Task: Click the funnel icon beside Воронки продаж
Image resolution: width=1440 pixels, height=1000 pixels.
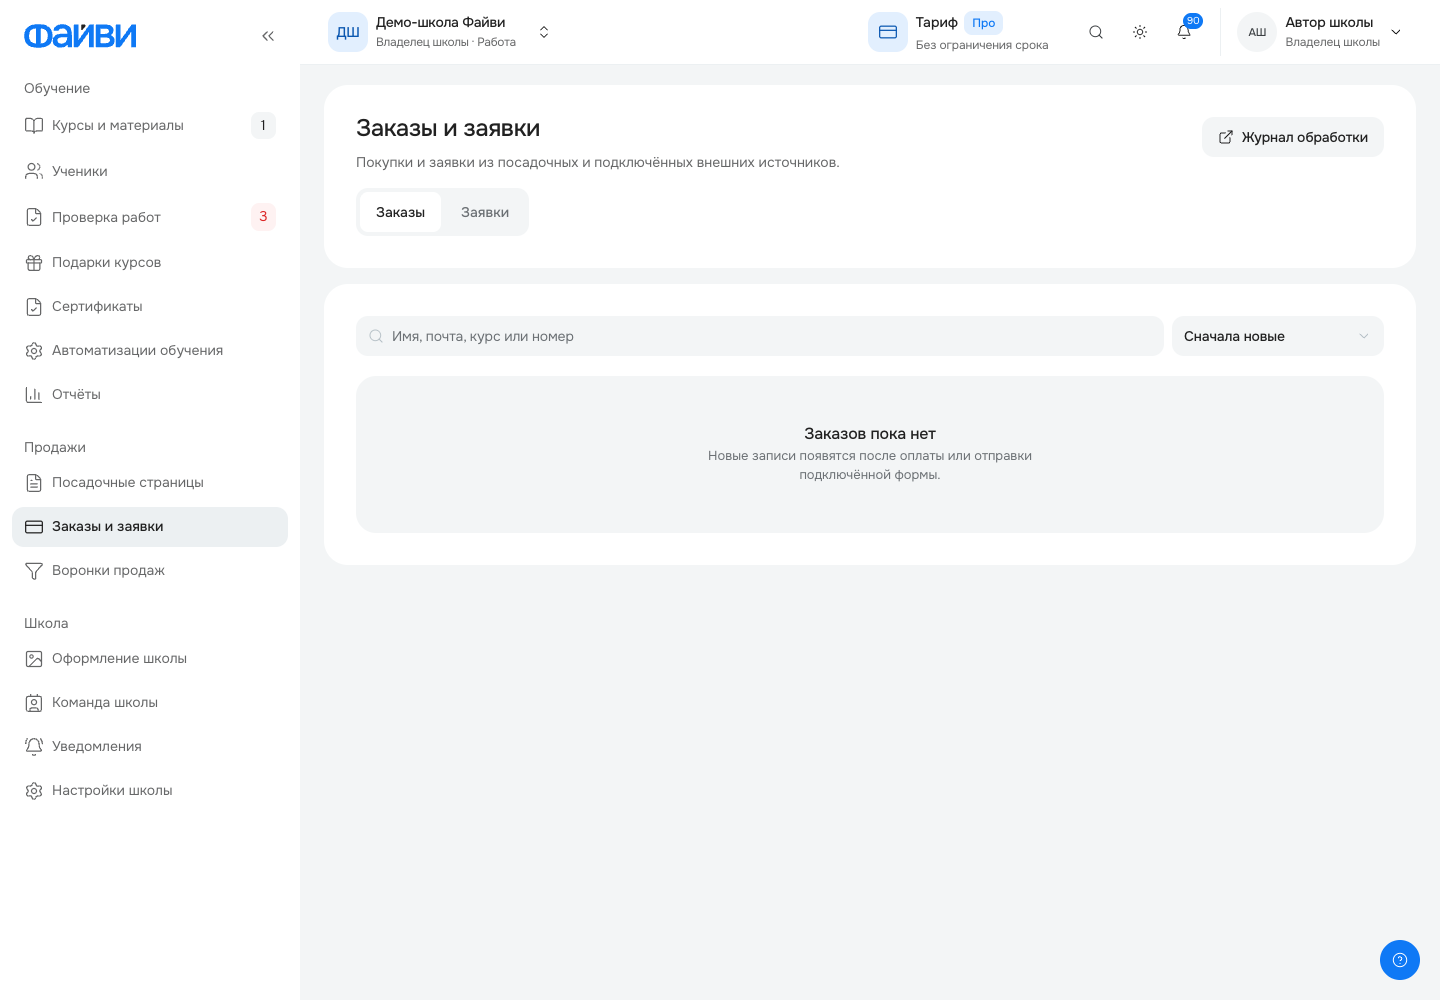Action: [x=34, y=570]
